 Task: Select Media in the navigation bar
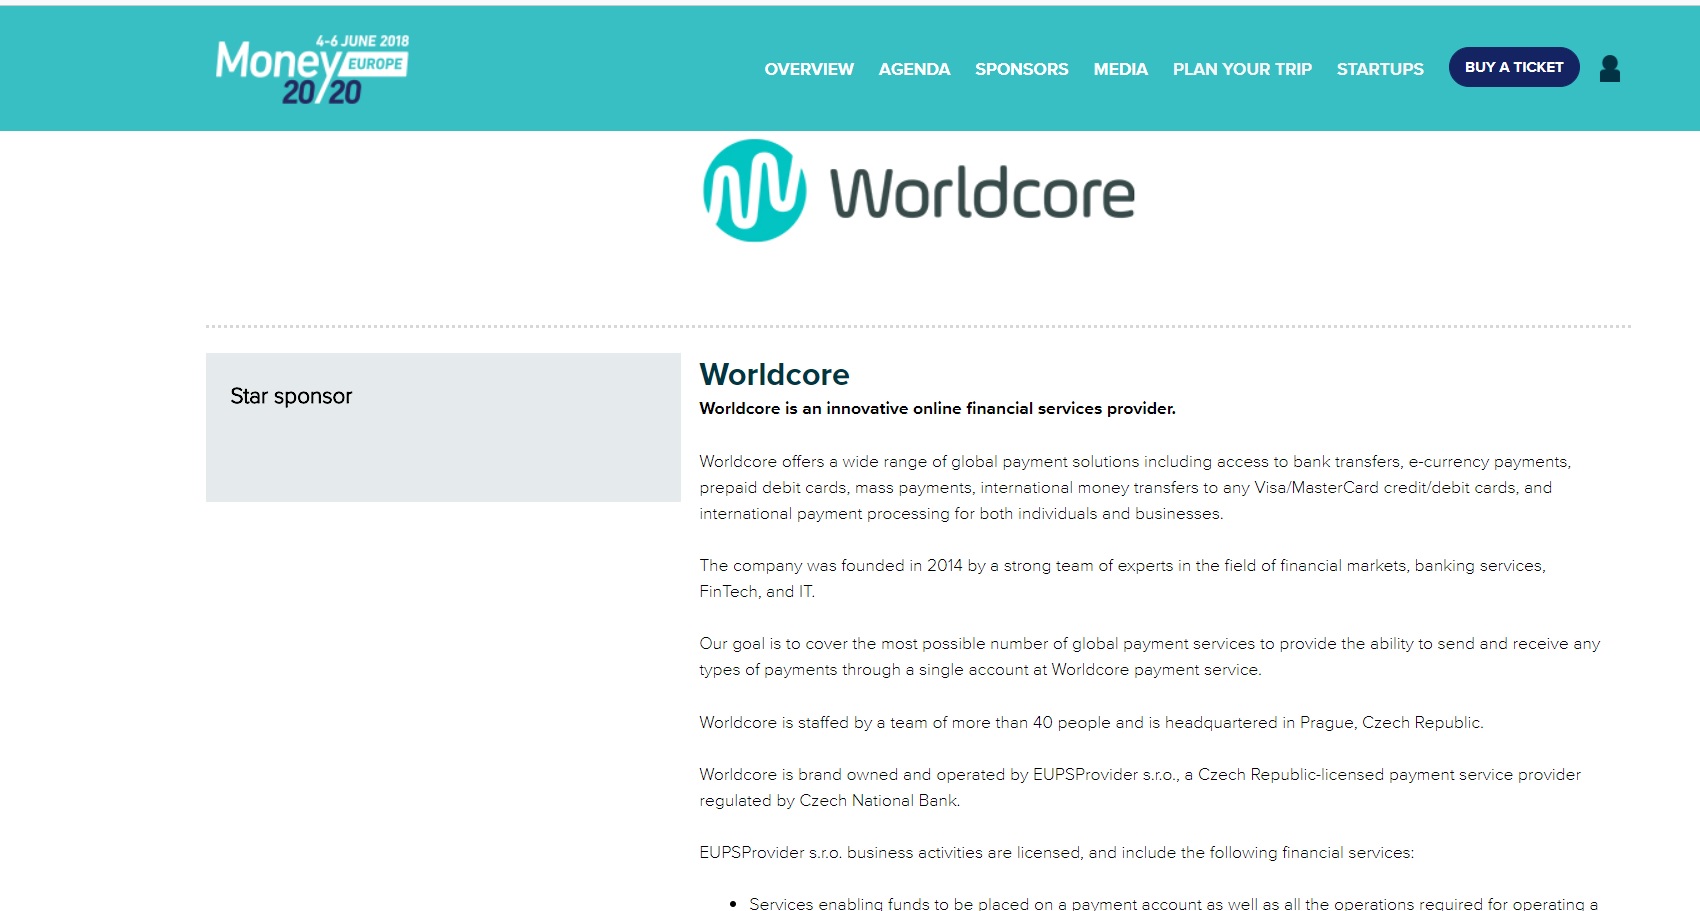pos(1120,69)
